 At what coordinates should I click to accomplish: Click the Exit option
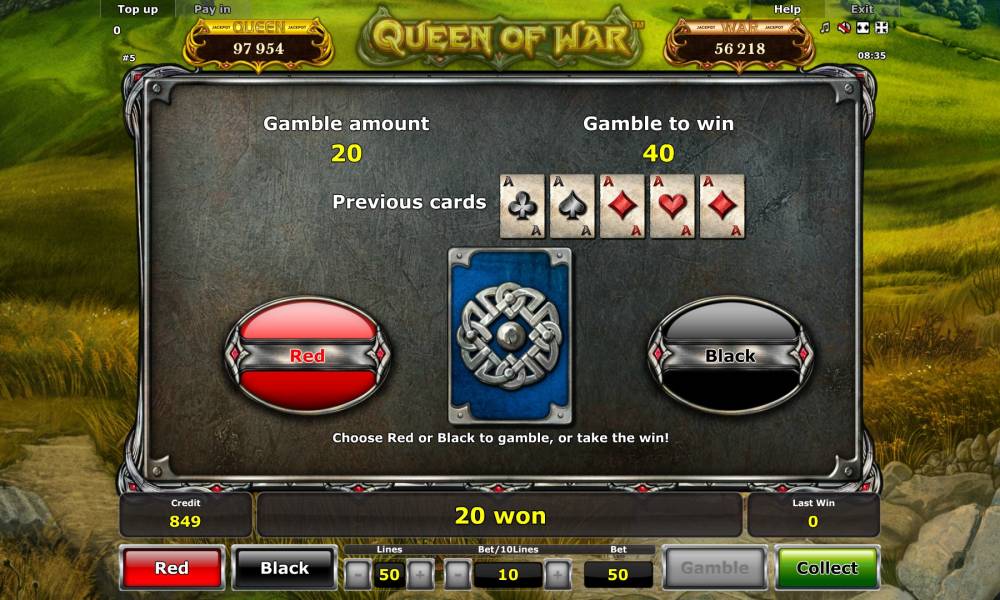(x=862, y=9)
